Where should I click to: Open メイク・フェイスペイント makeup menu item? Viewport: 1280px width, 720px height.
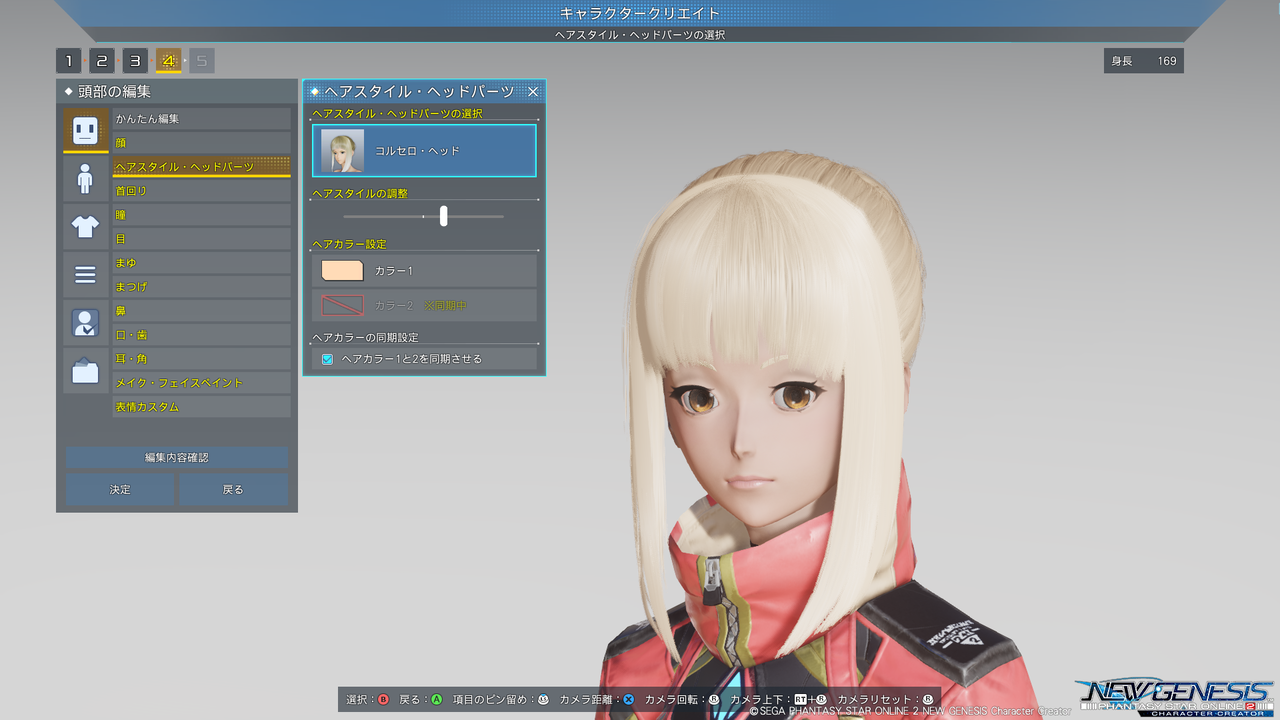(x=201, y=383)
